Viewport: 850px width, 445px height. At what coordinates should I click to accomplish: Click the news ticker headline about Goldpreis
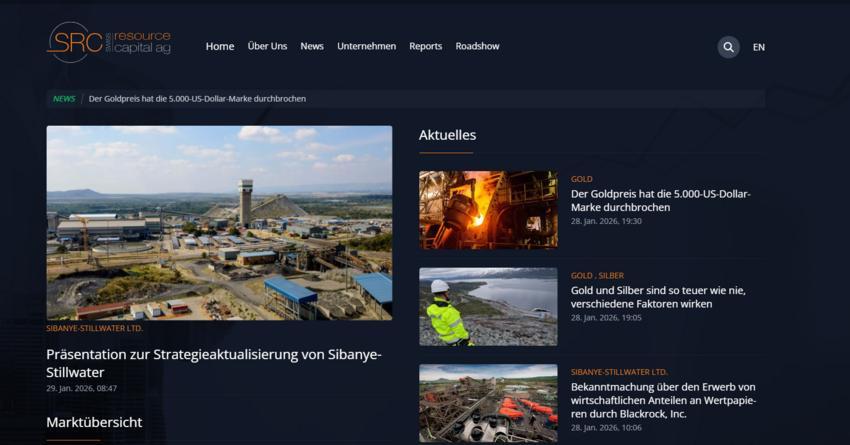click(197, 99)
